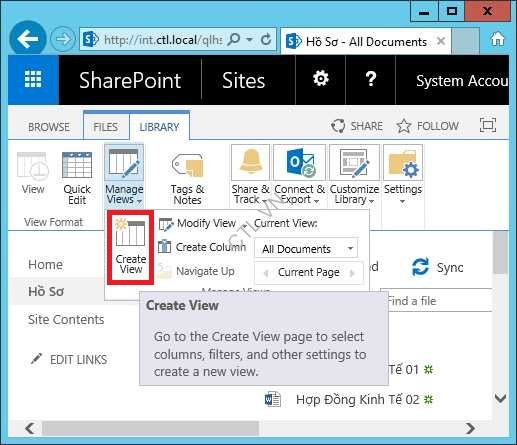
Task: Open the browser Home icon
Action: tap(497, 39)
